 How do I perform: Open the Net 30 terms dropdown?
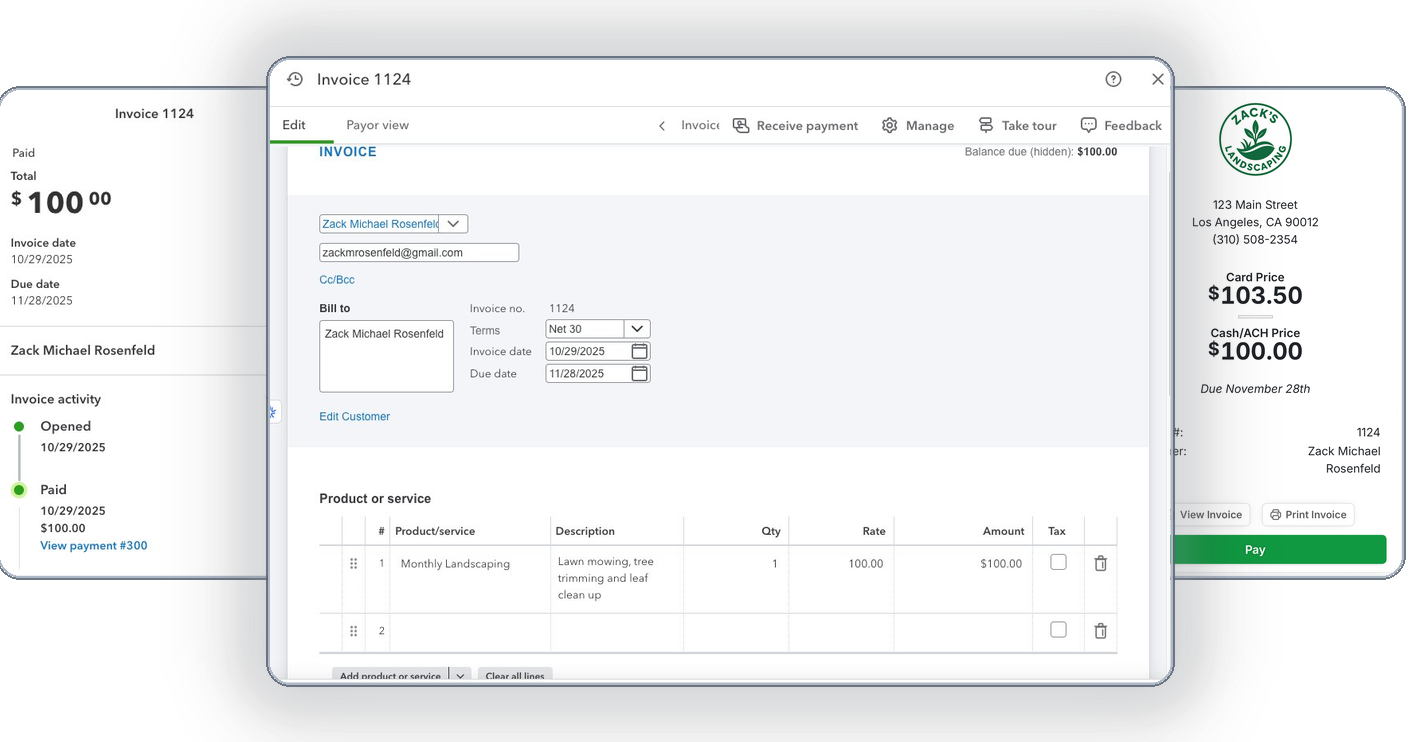click(637, 329)
